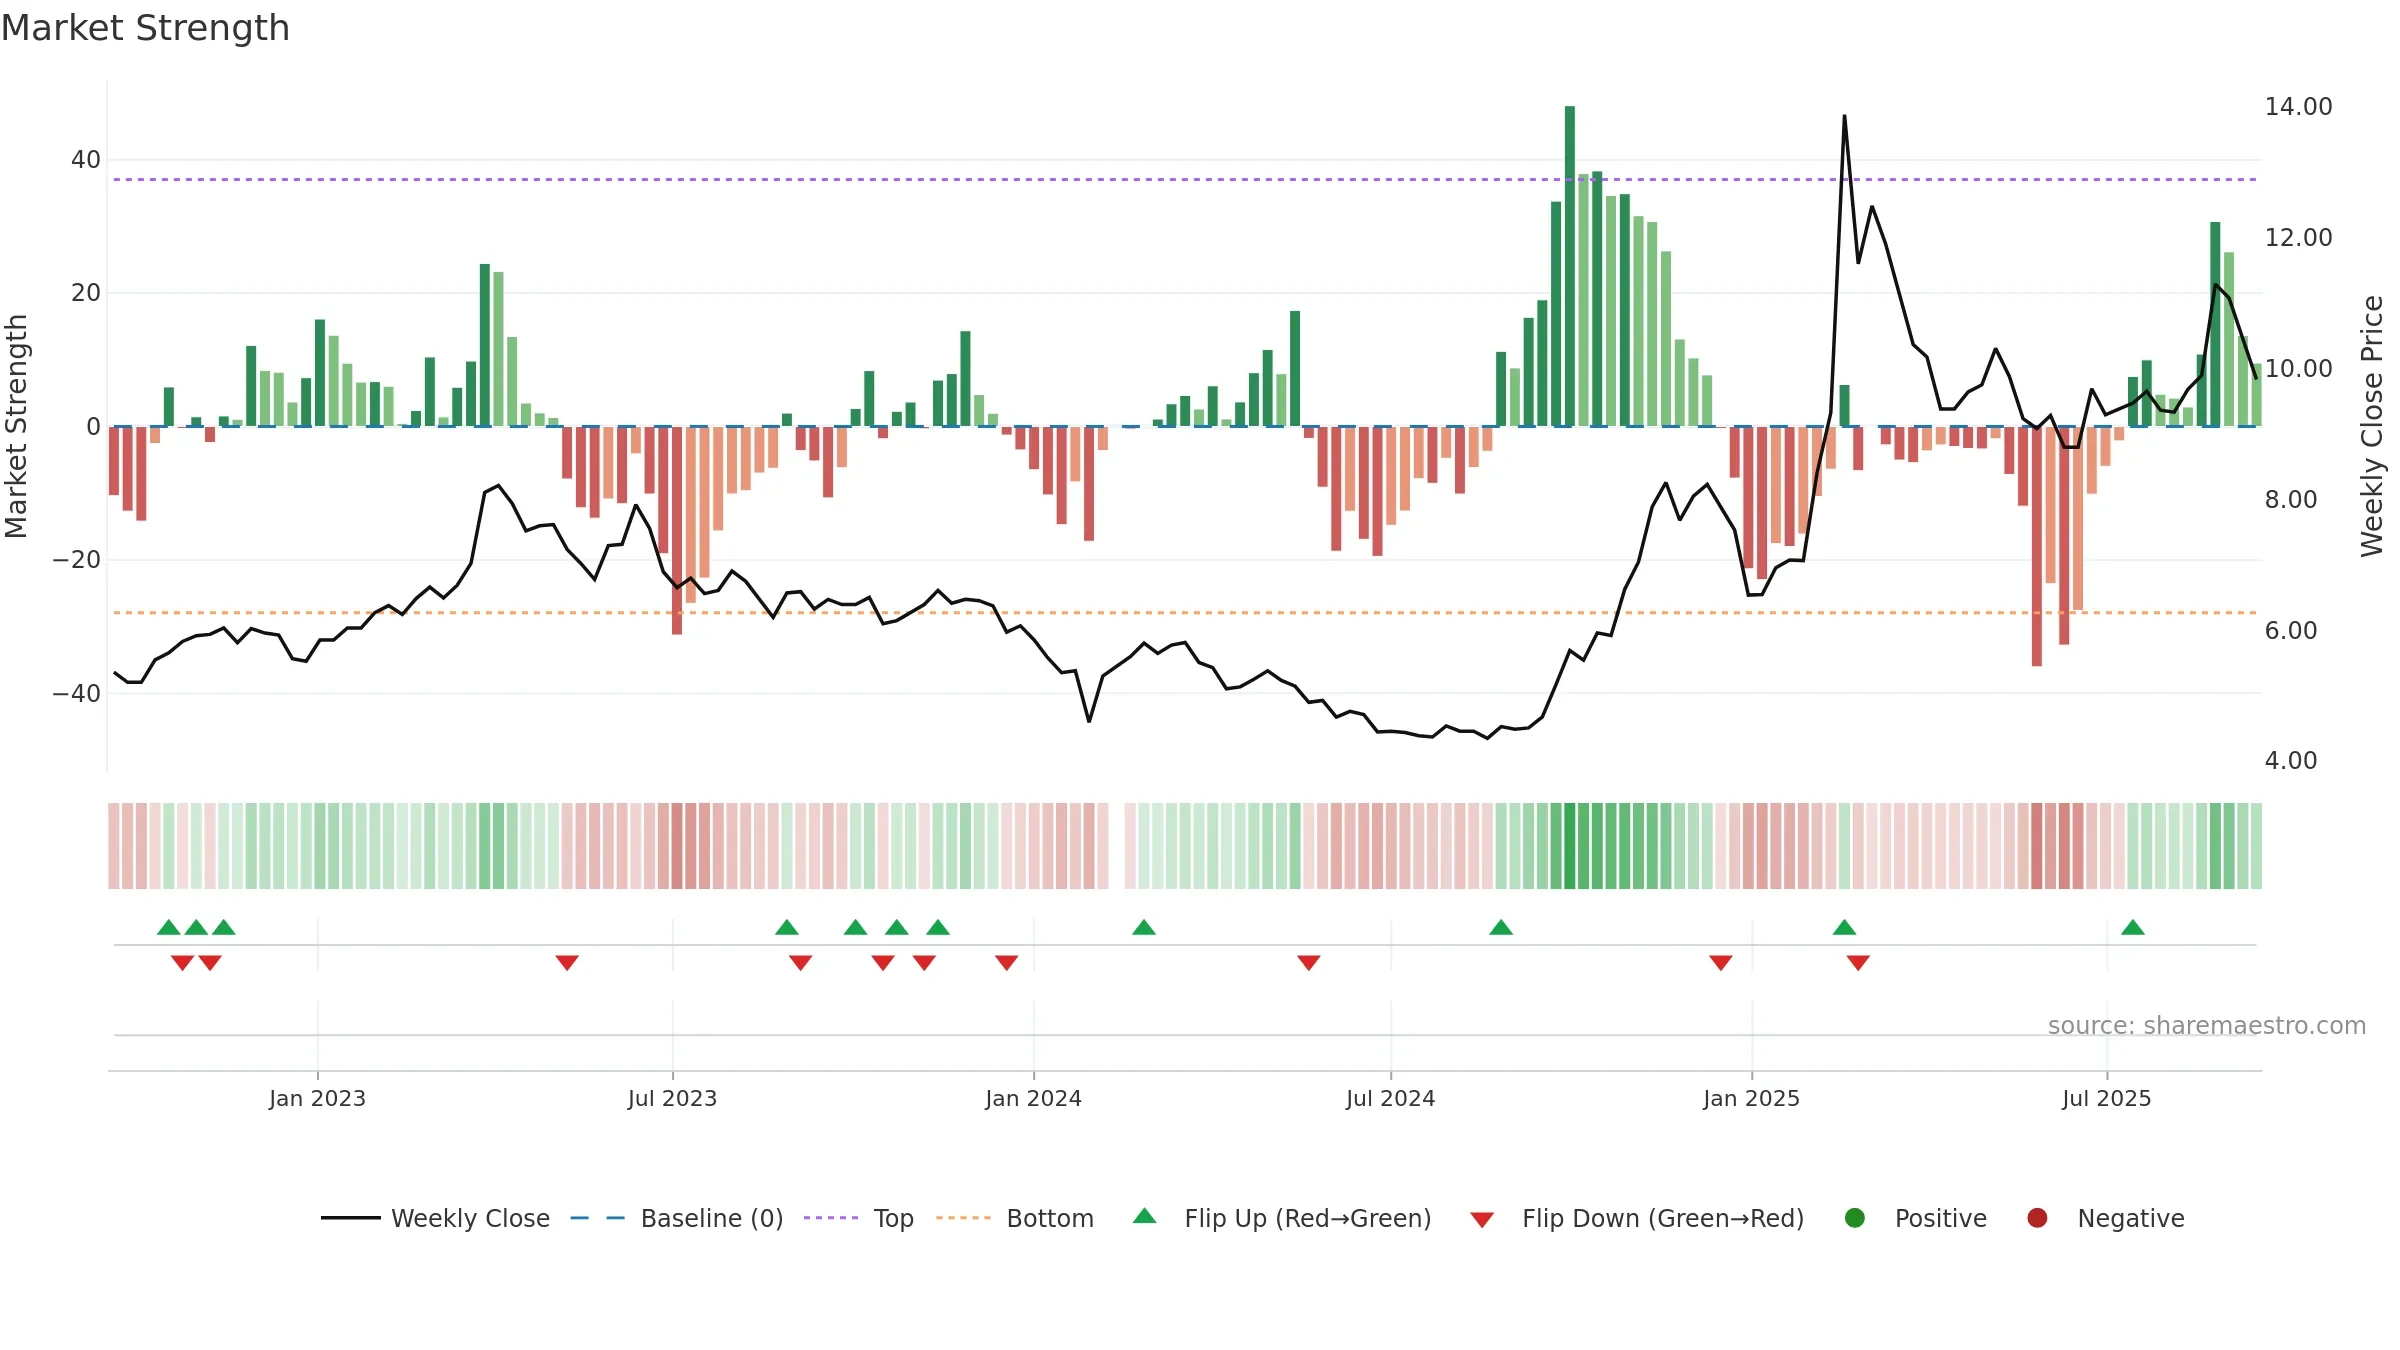Click the Jul 2024 date label
This screenshot has height=1350, width=2400.
(x=1390, y=1098)
